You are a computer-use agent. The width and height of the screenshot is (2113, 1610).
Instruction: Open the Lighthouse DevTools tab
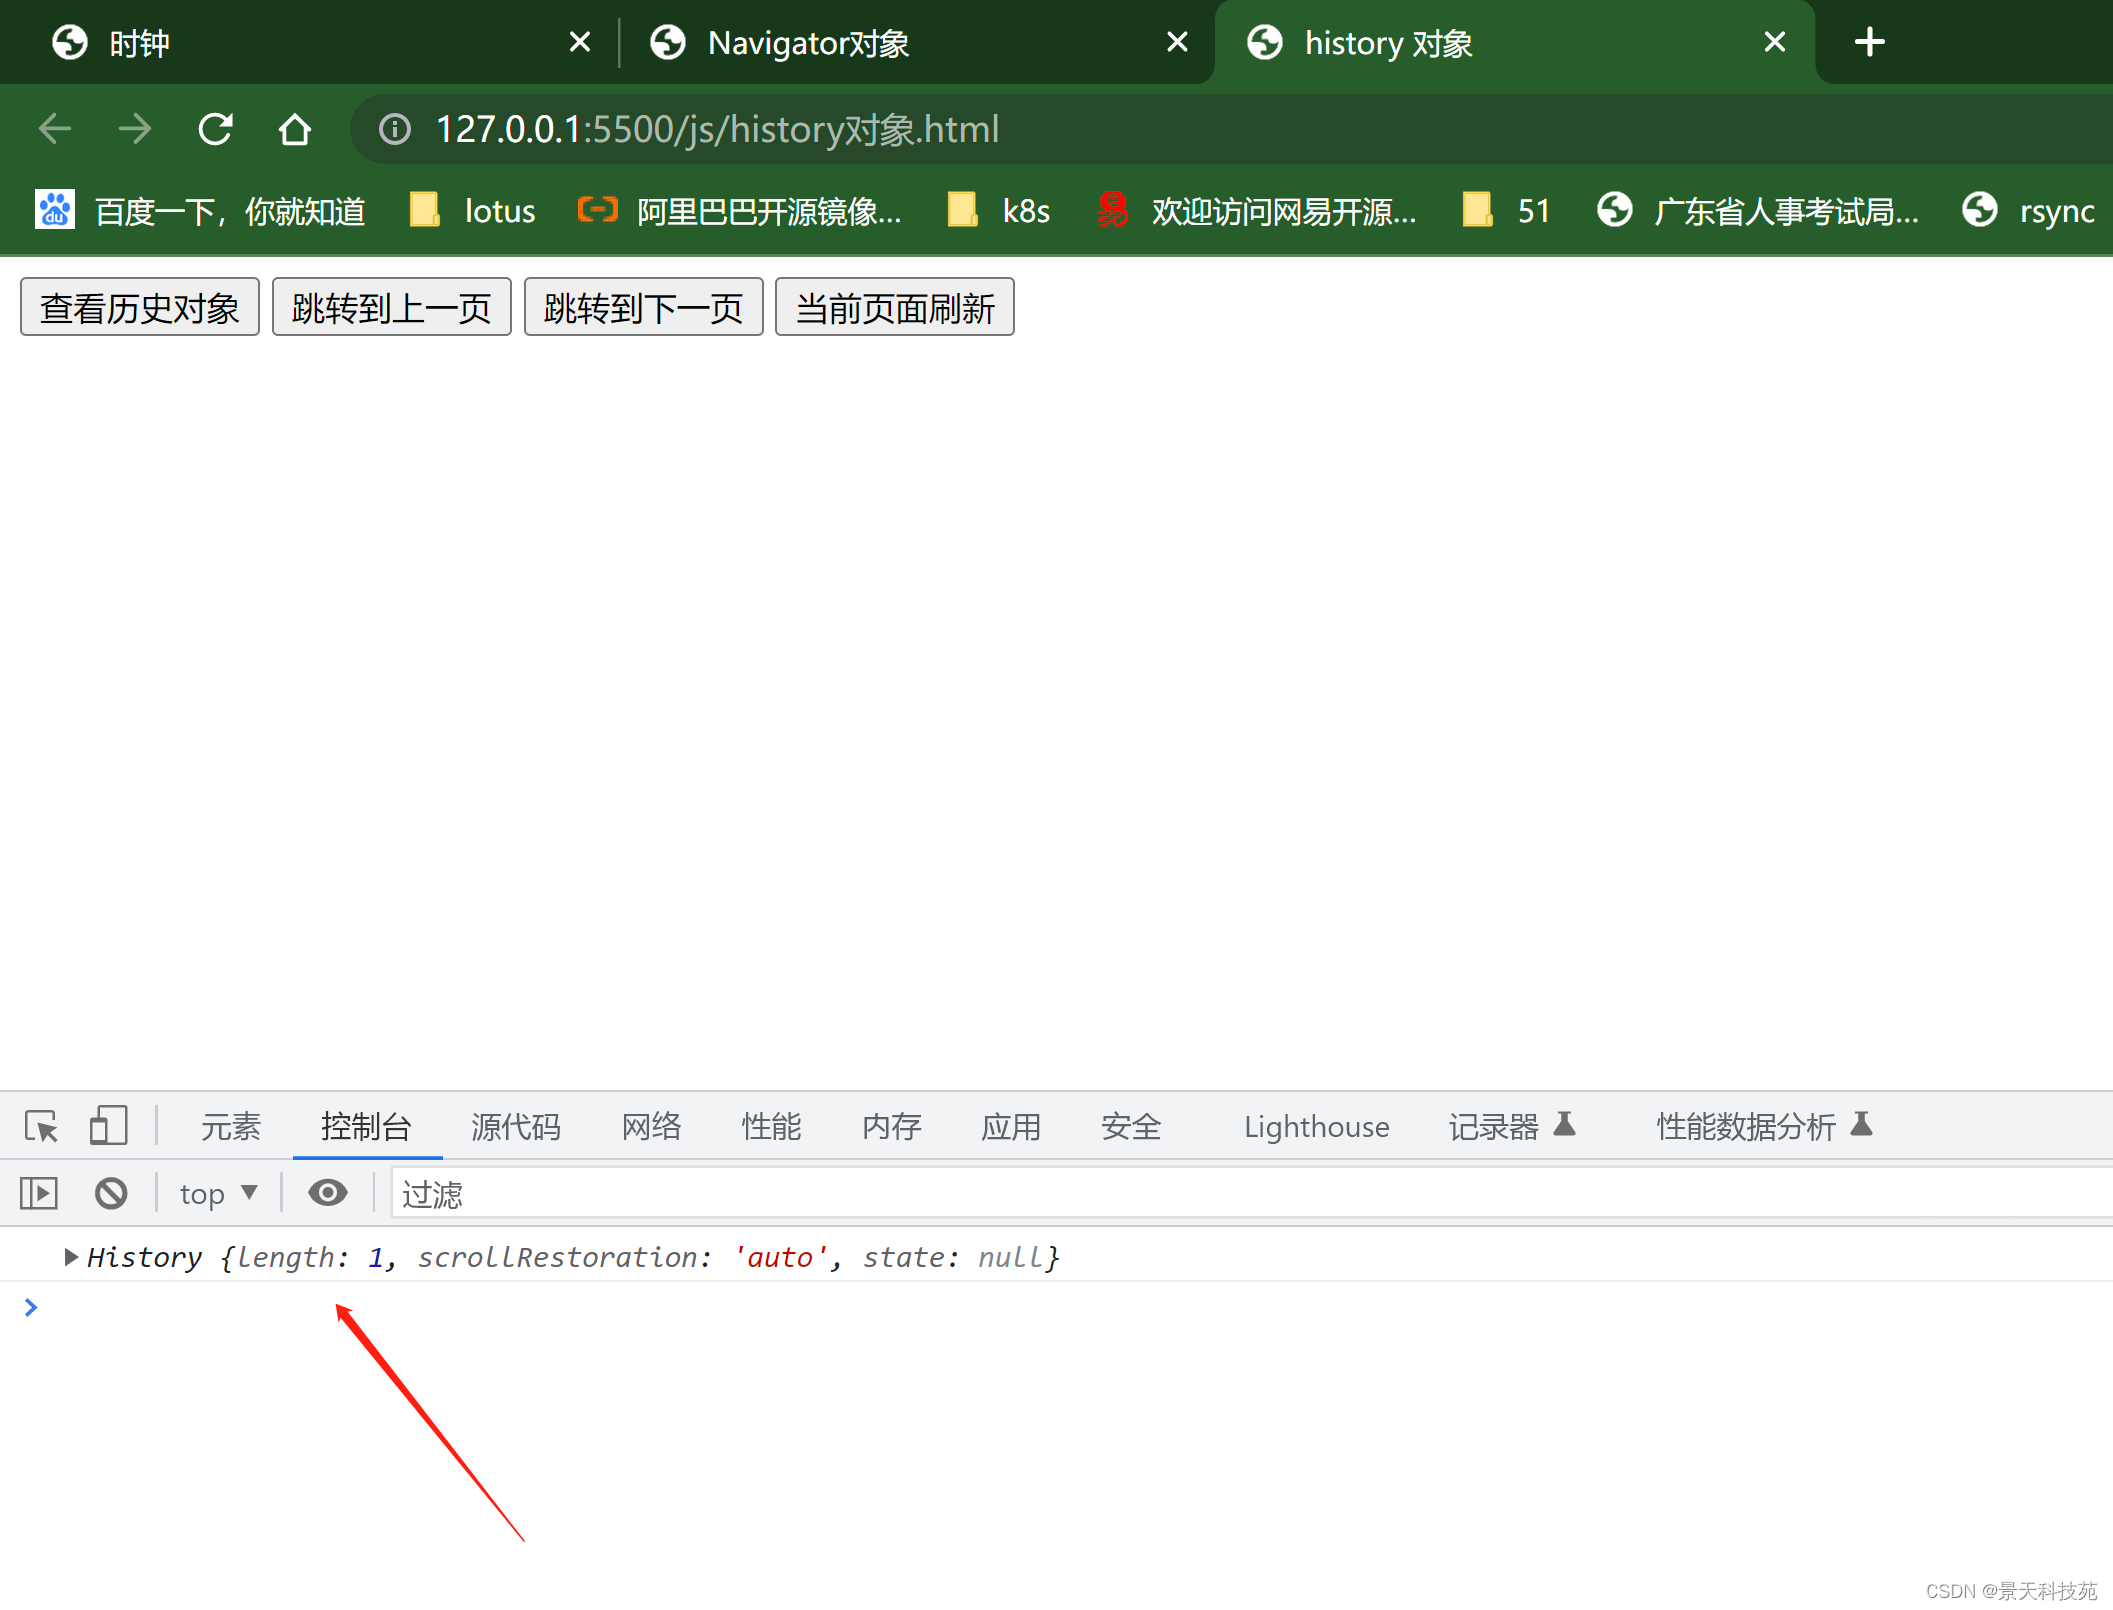[x=1316, y=1127]
